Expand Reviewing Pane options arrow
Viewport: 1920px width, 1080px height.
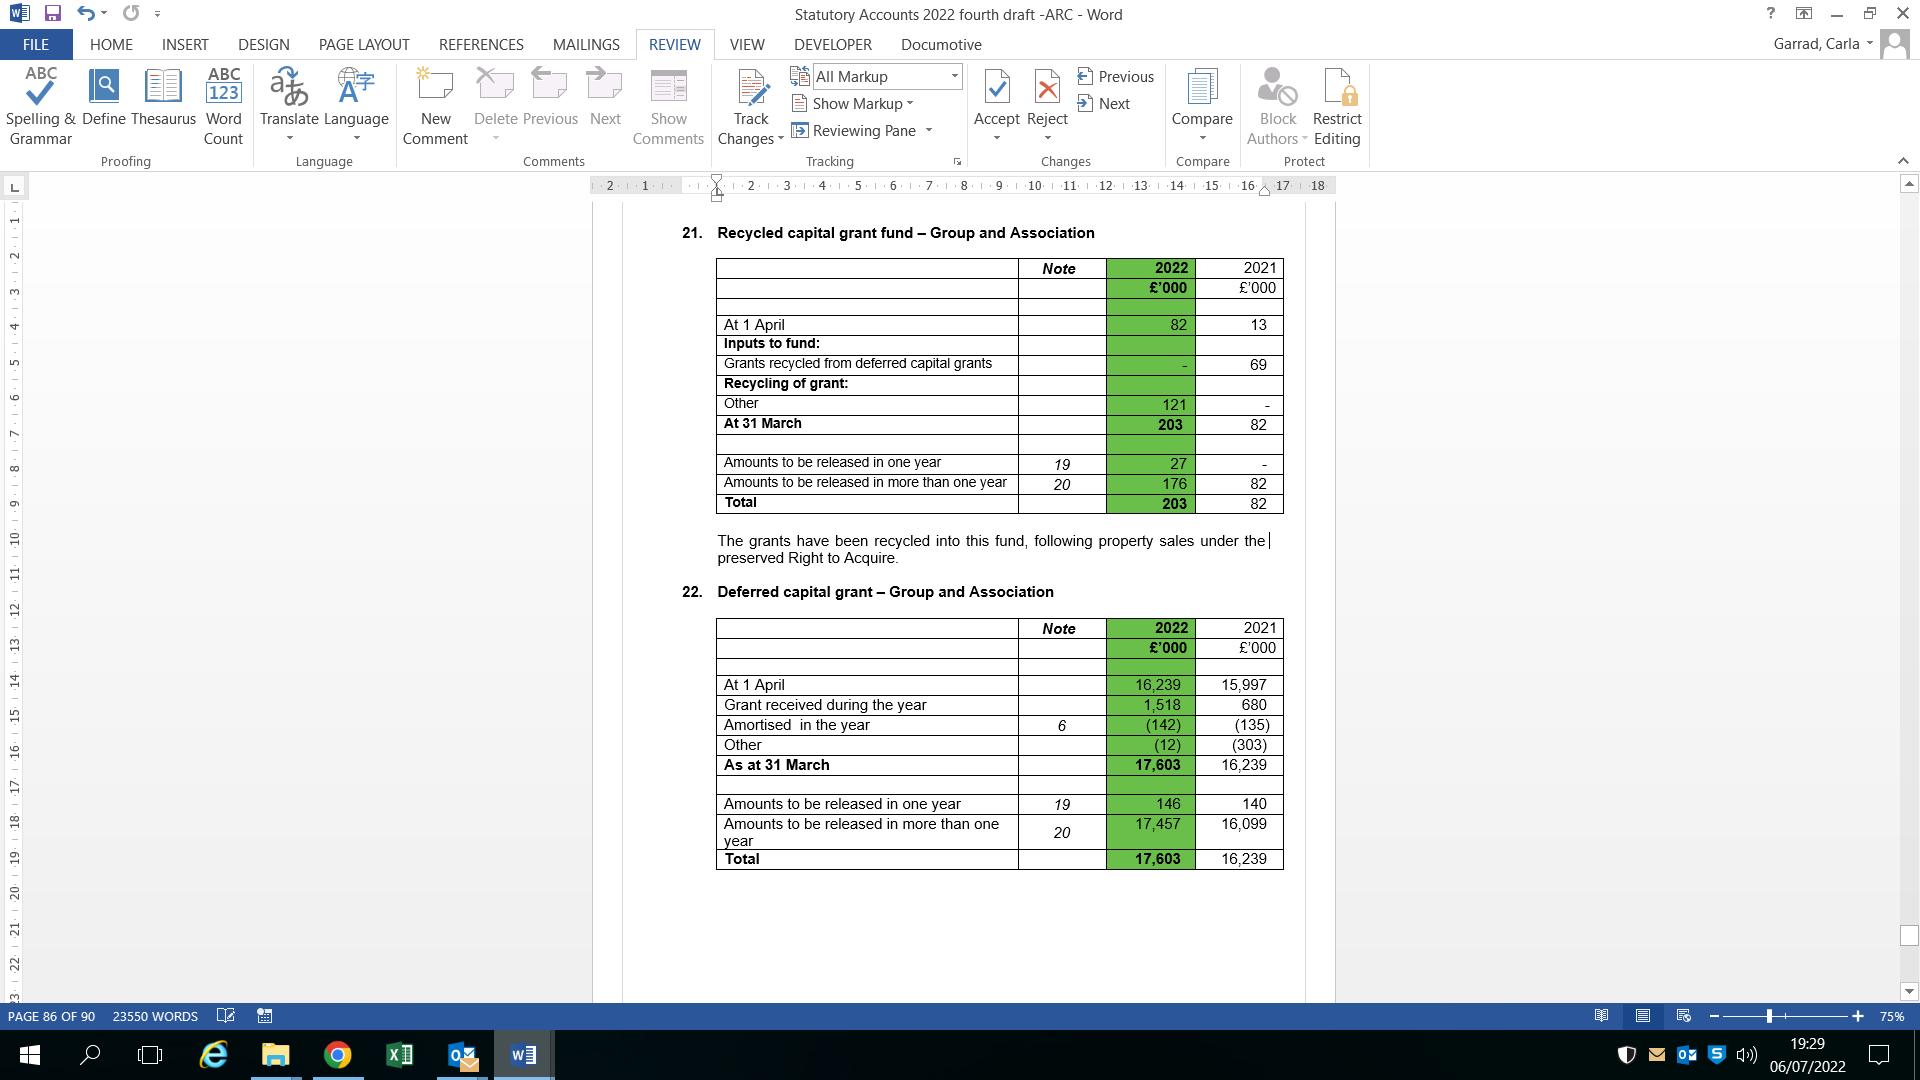click(929, 131)
